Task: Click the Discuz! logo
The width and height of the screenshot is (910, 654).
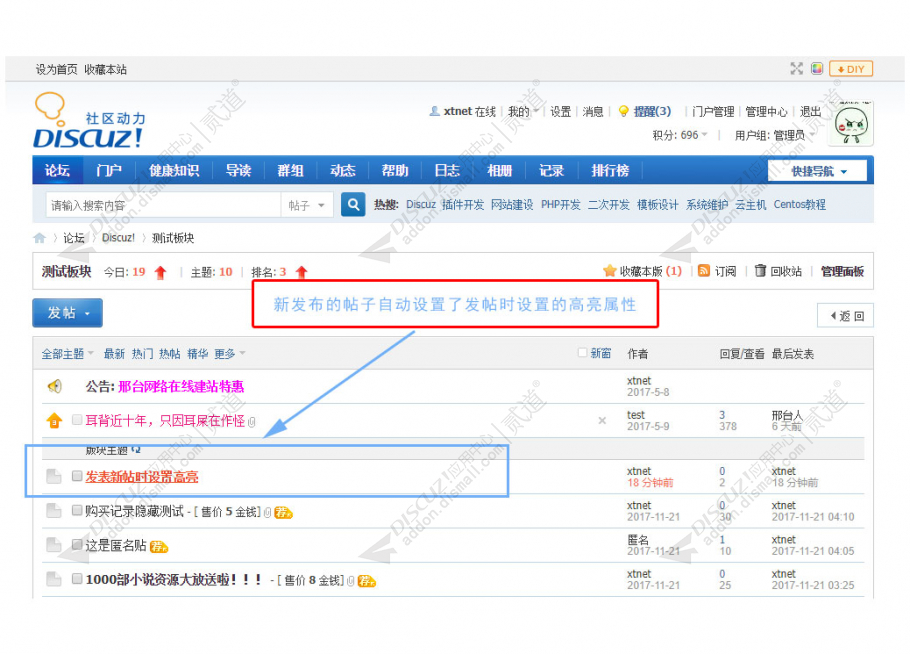Action: (89, 121)
